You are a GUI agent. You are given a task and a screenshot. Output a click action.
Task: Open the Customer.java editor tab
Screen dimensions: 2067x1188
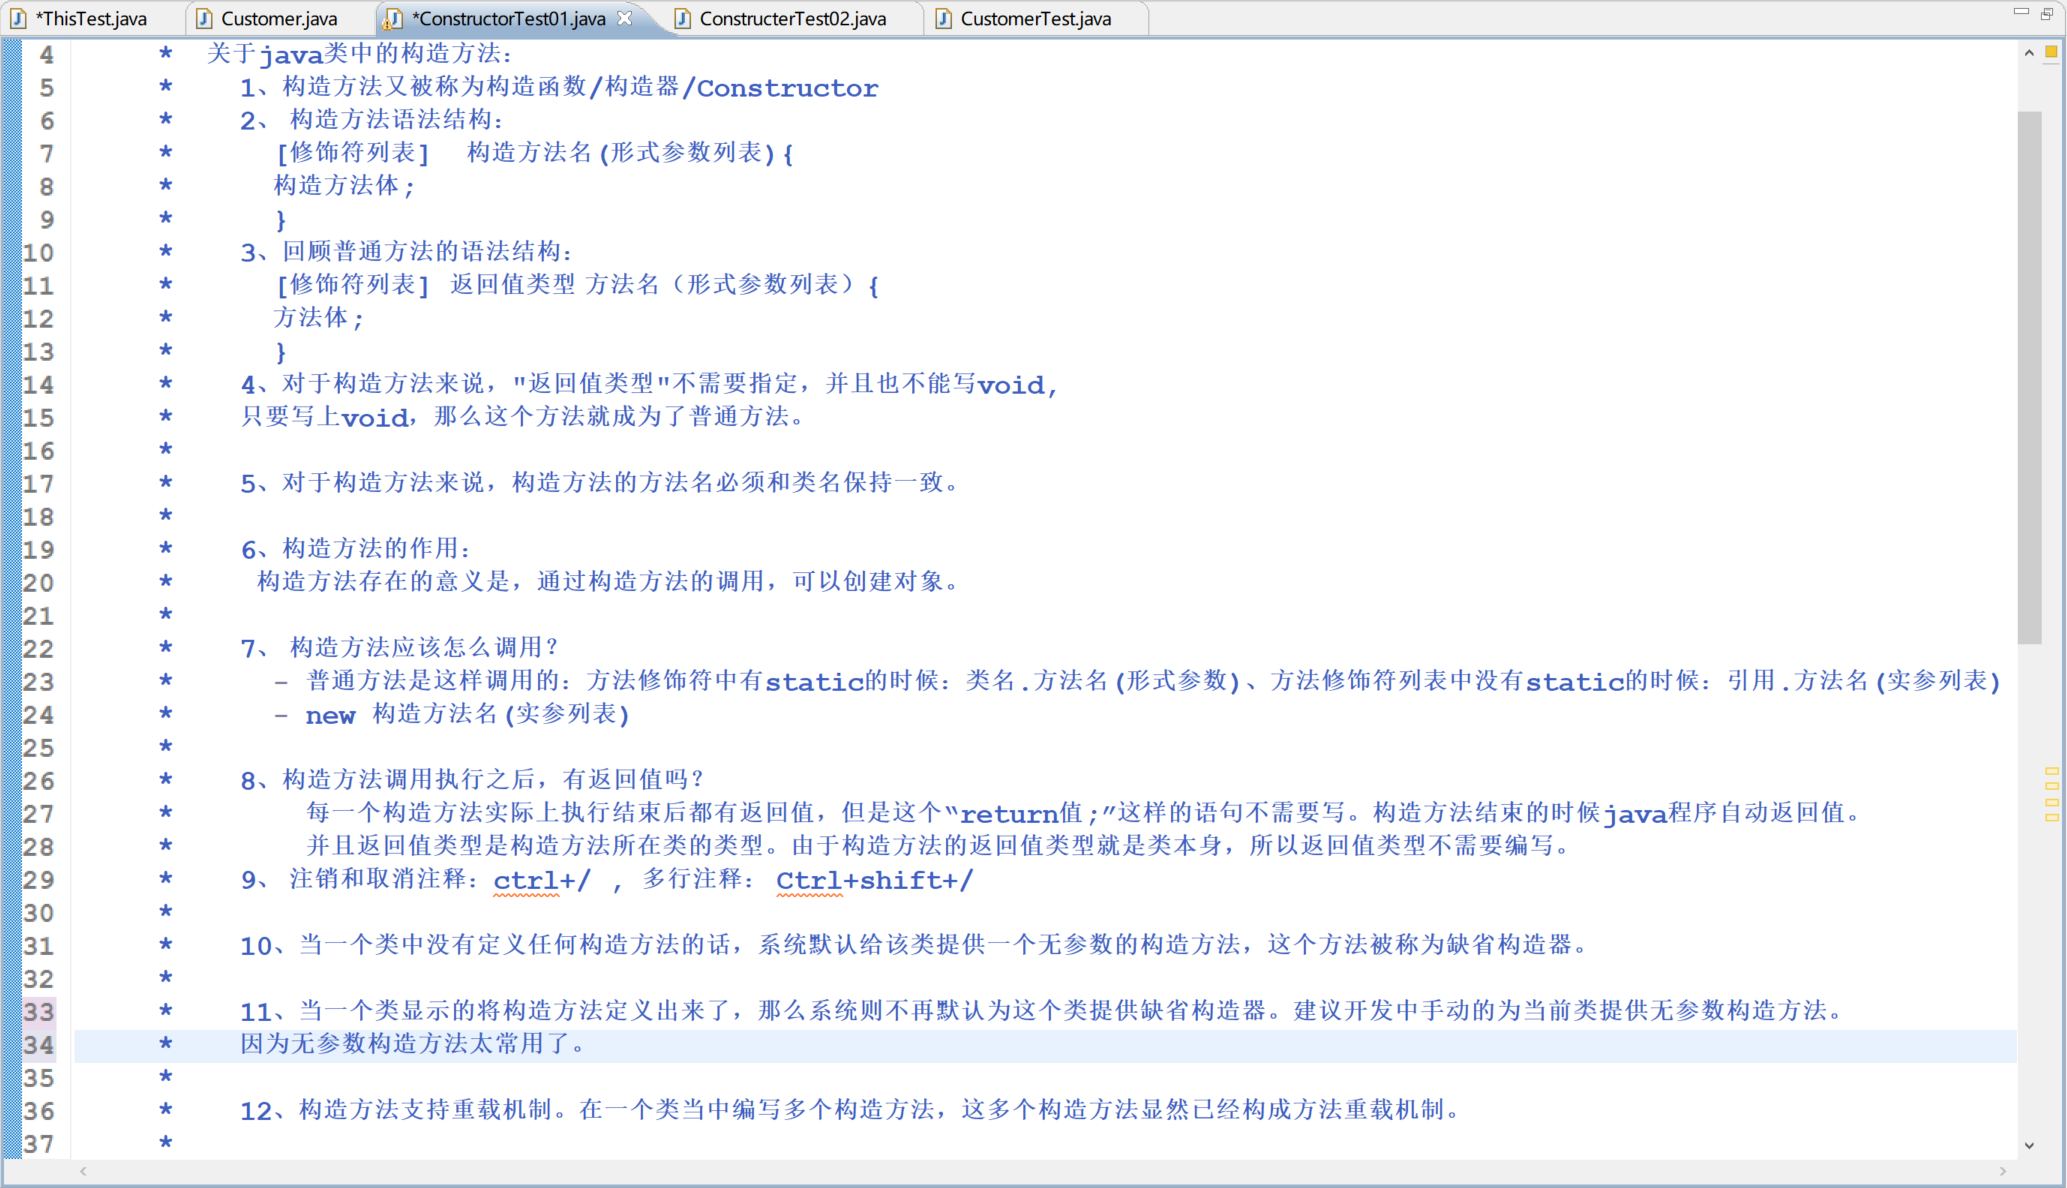[x=278, y=19]
